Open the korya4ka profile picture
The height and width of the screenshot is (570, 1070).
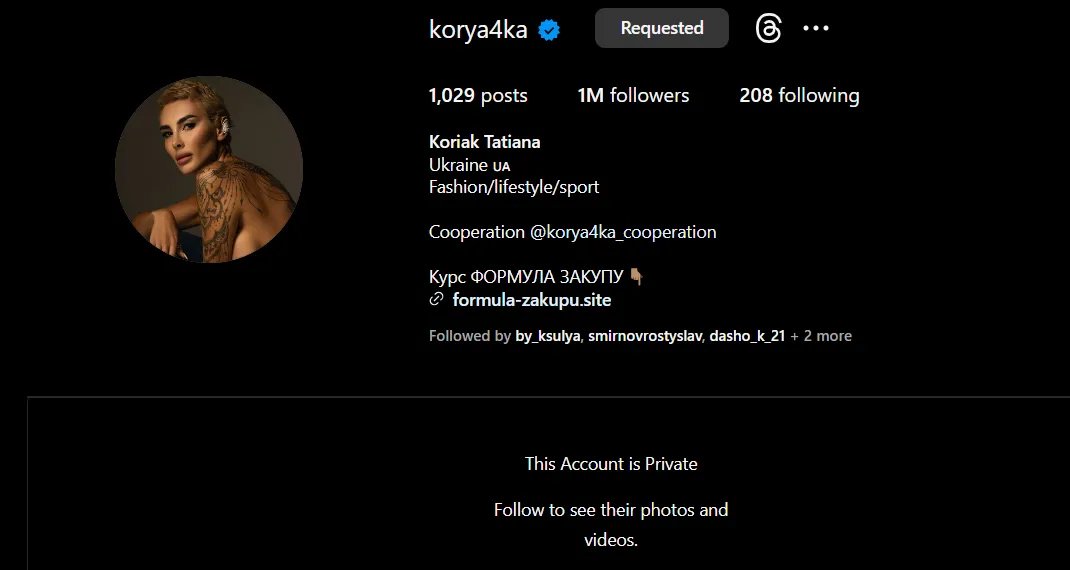209,169
